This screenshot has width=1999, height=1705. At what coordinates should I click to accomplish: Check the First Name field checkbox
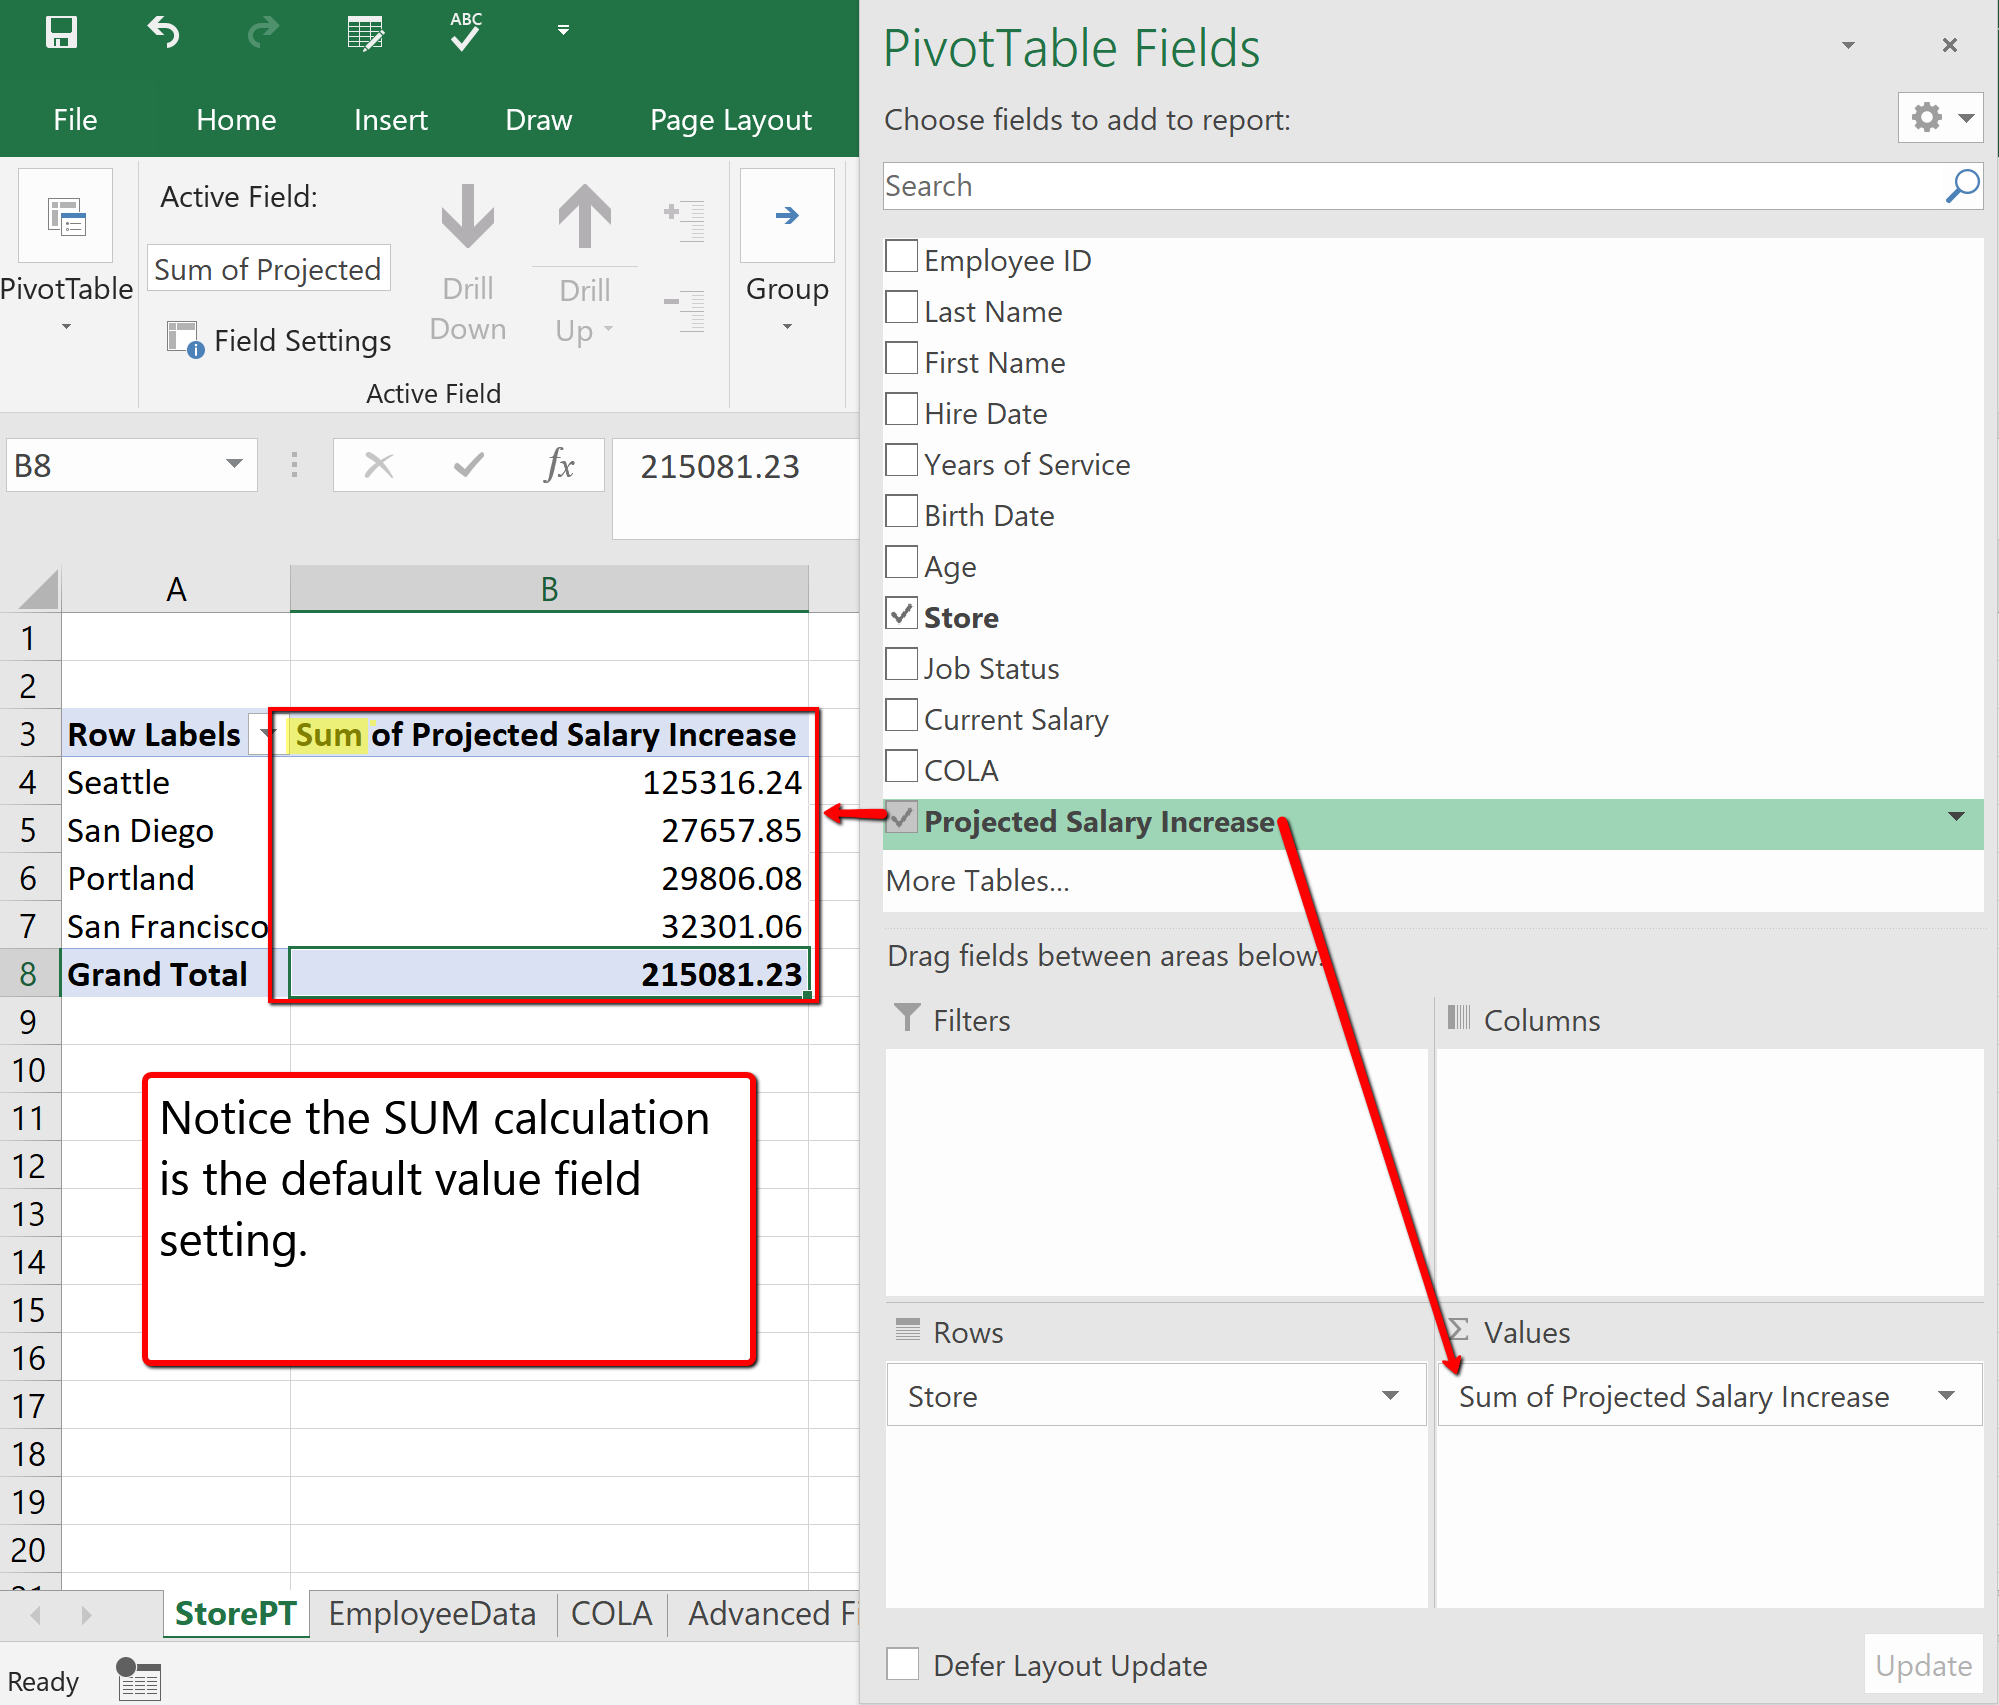(902, 358)
